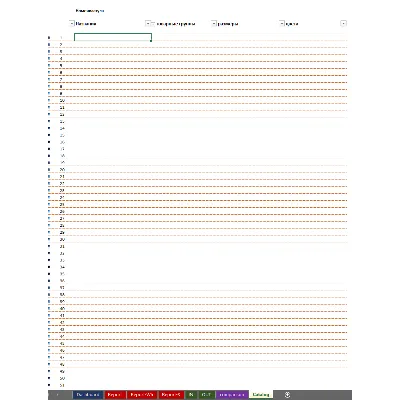Screen dimensions: 400x400
Task: Open the rightmost header filter dropdown
Action: point(343,23)
